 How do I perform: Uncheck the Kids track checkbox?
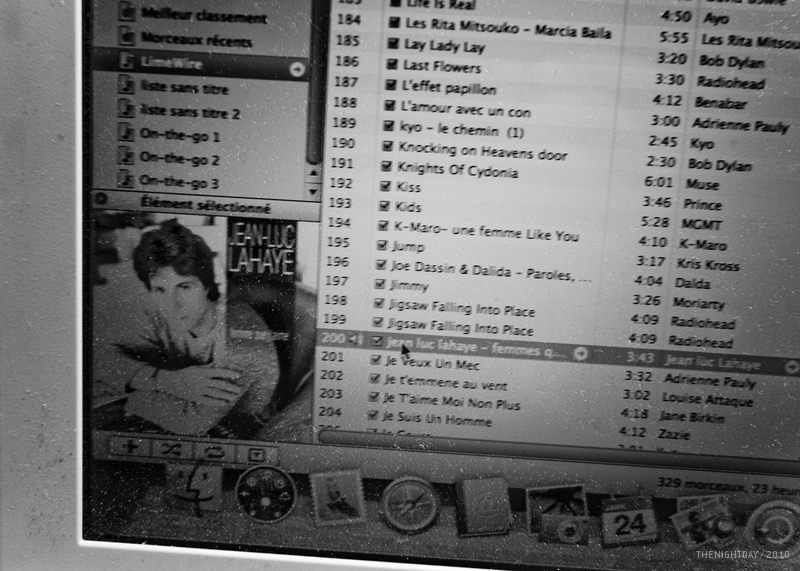click(384, 206)
